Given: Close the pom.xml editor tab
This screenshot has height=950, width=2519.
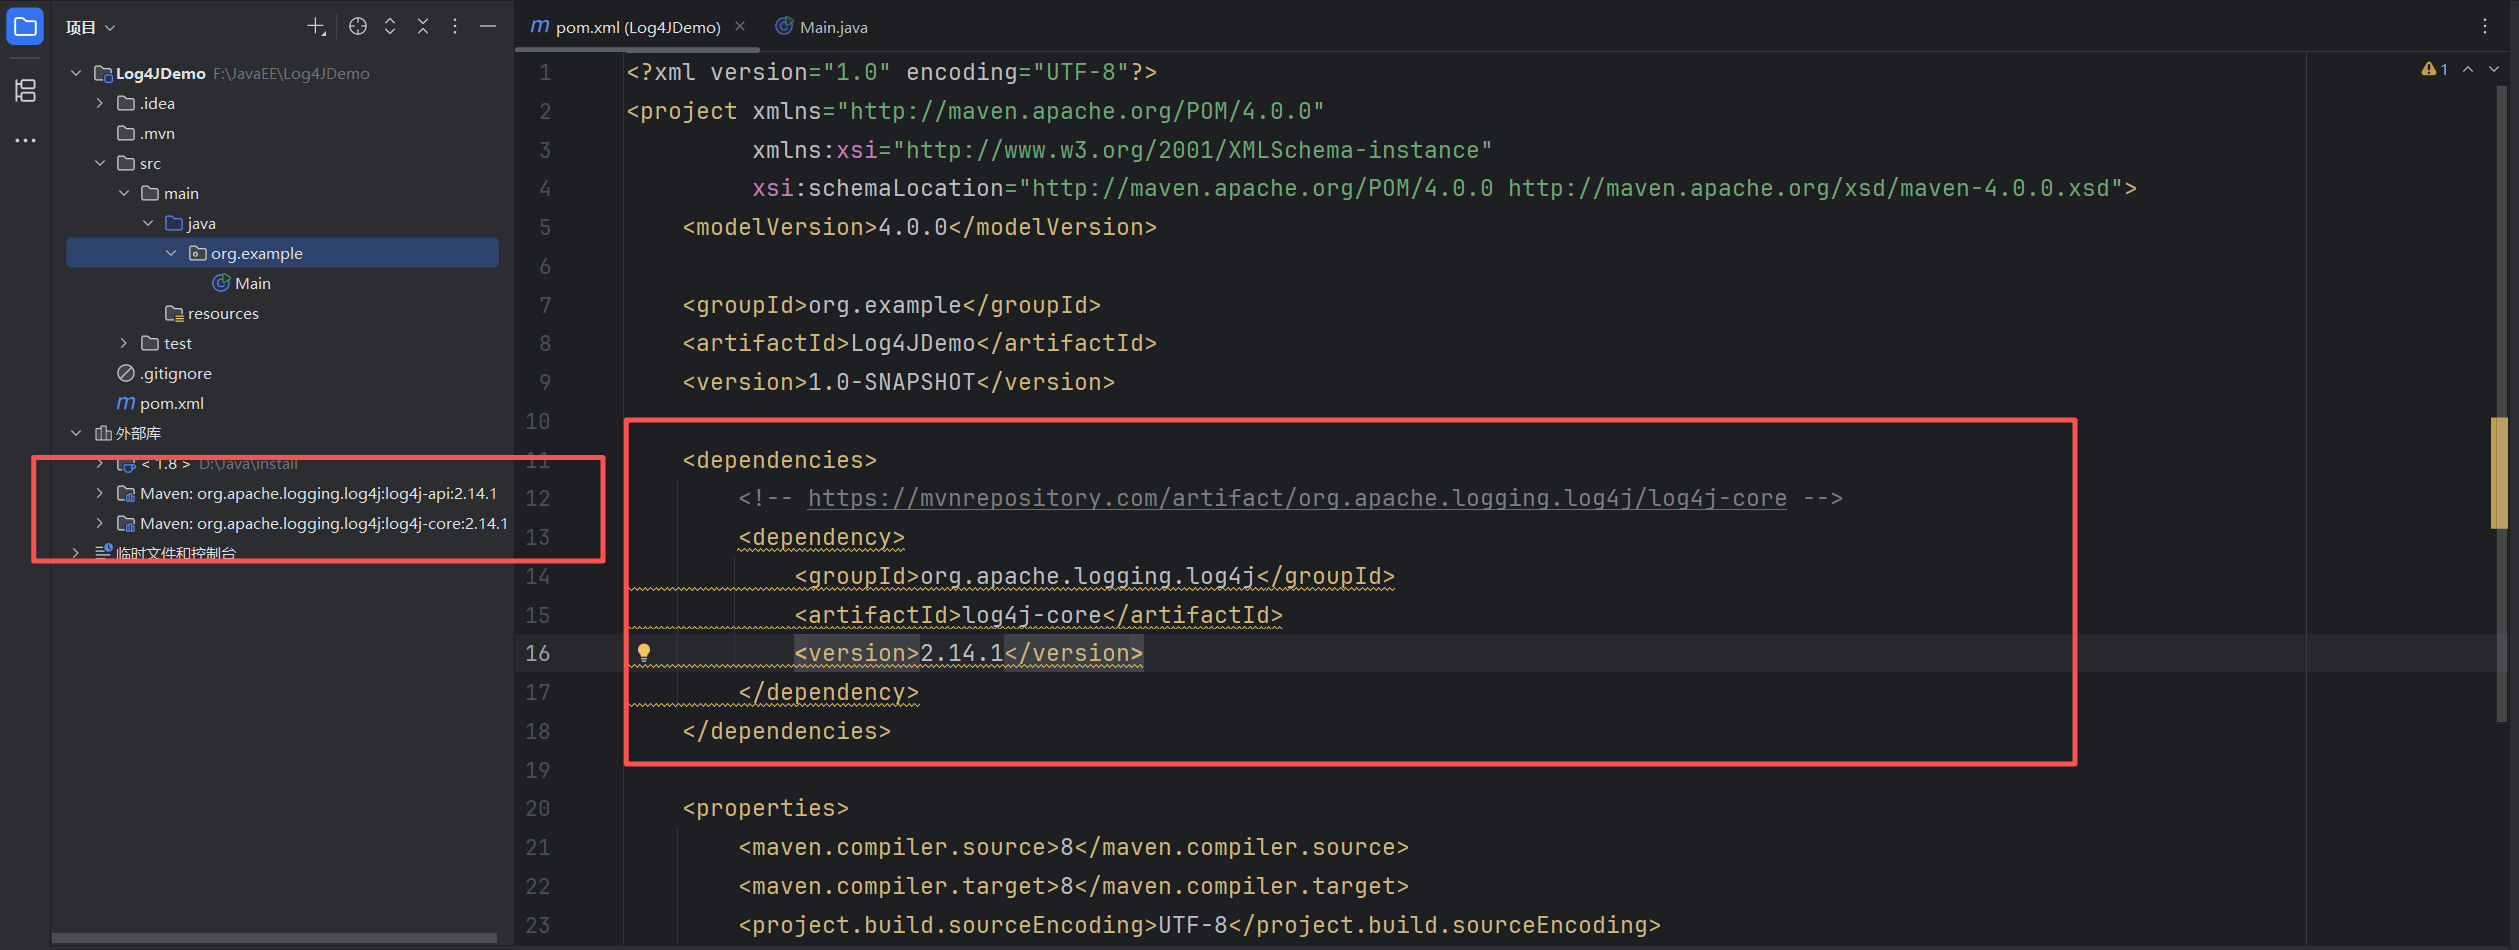Looking at the screenshot, I should pos(740,26).
